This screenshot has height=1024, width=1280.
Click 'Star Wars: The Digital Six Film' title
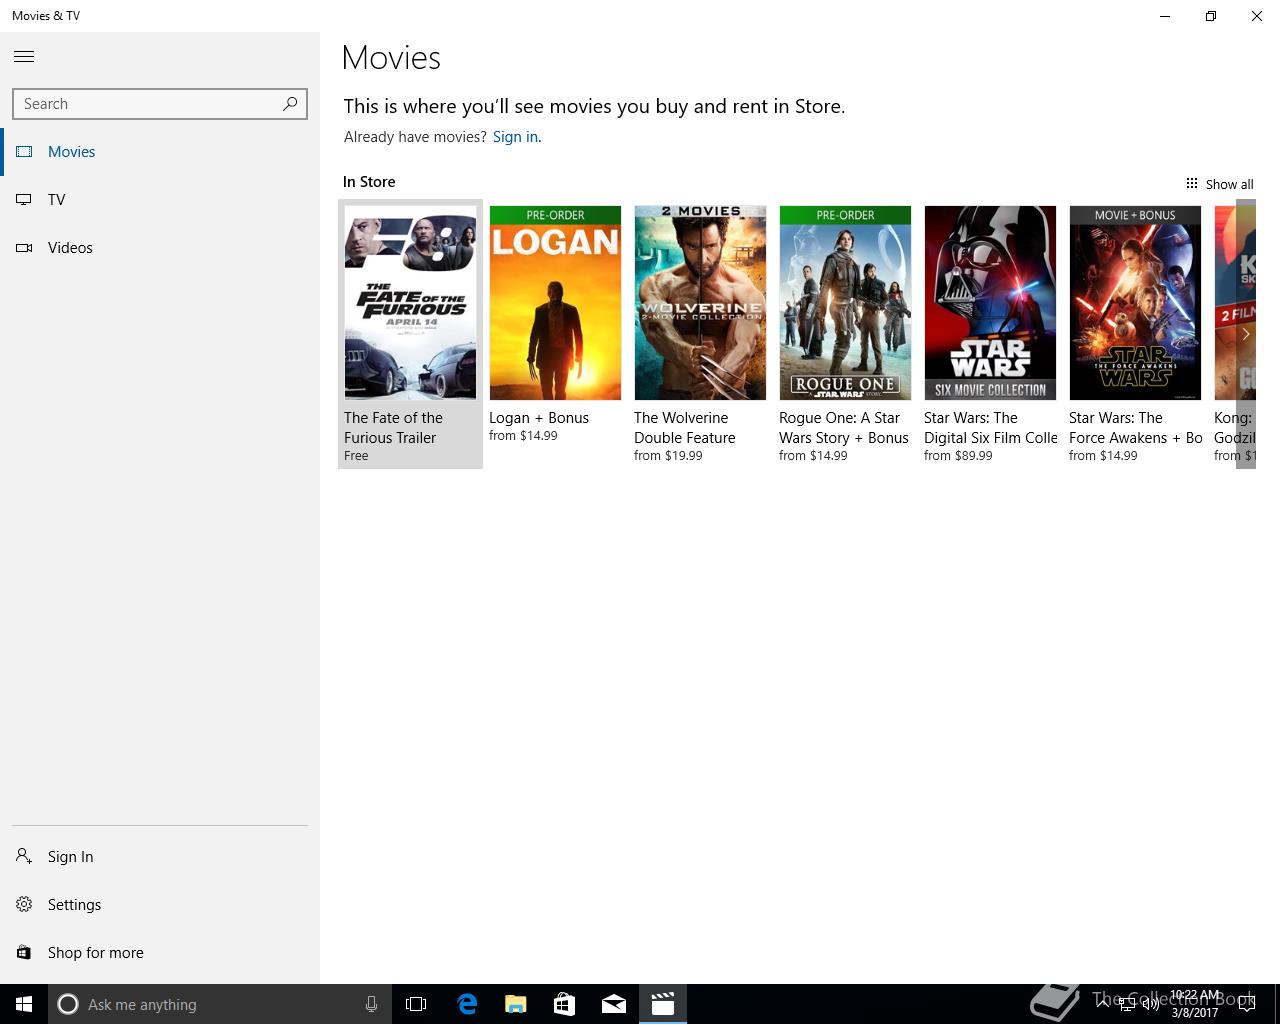click(x=991, y=428)
